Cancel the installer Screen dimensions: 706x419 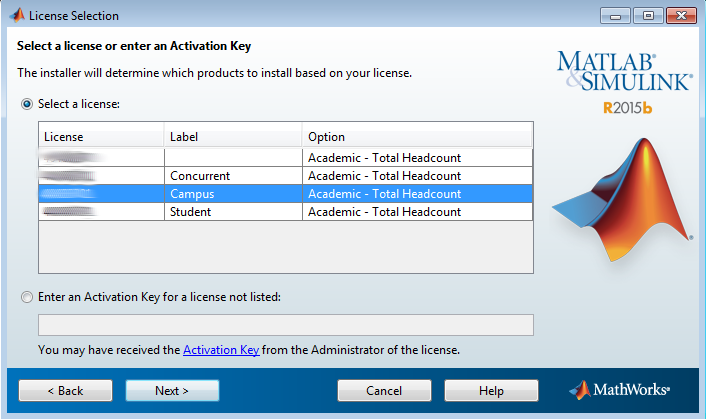(384, 391)
